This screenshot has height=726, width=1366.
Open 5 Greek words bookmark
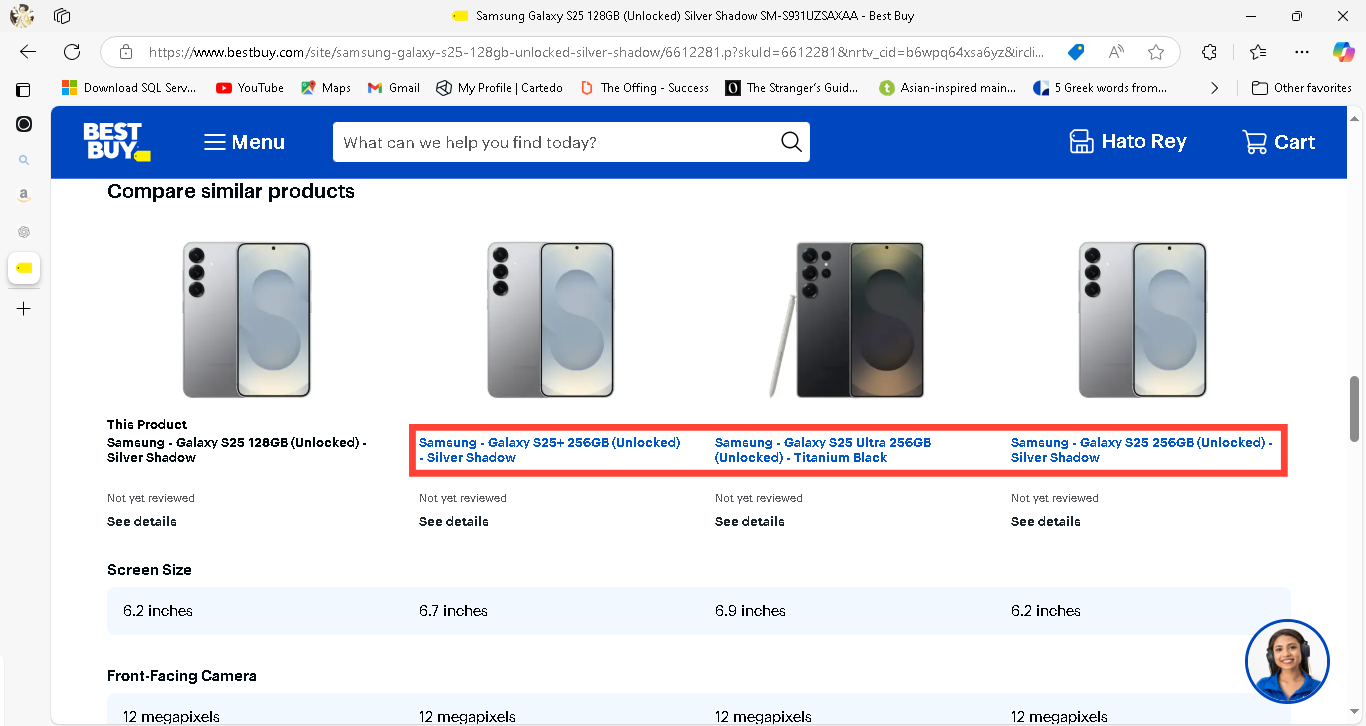pos(1100,88)
